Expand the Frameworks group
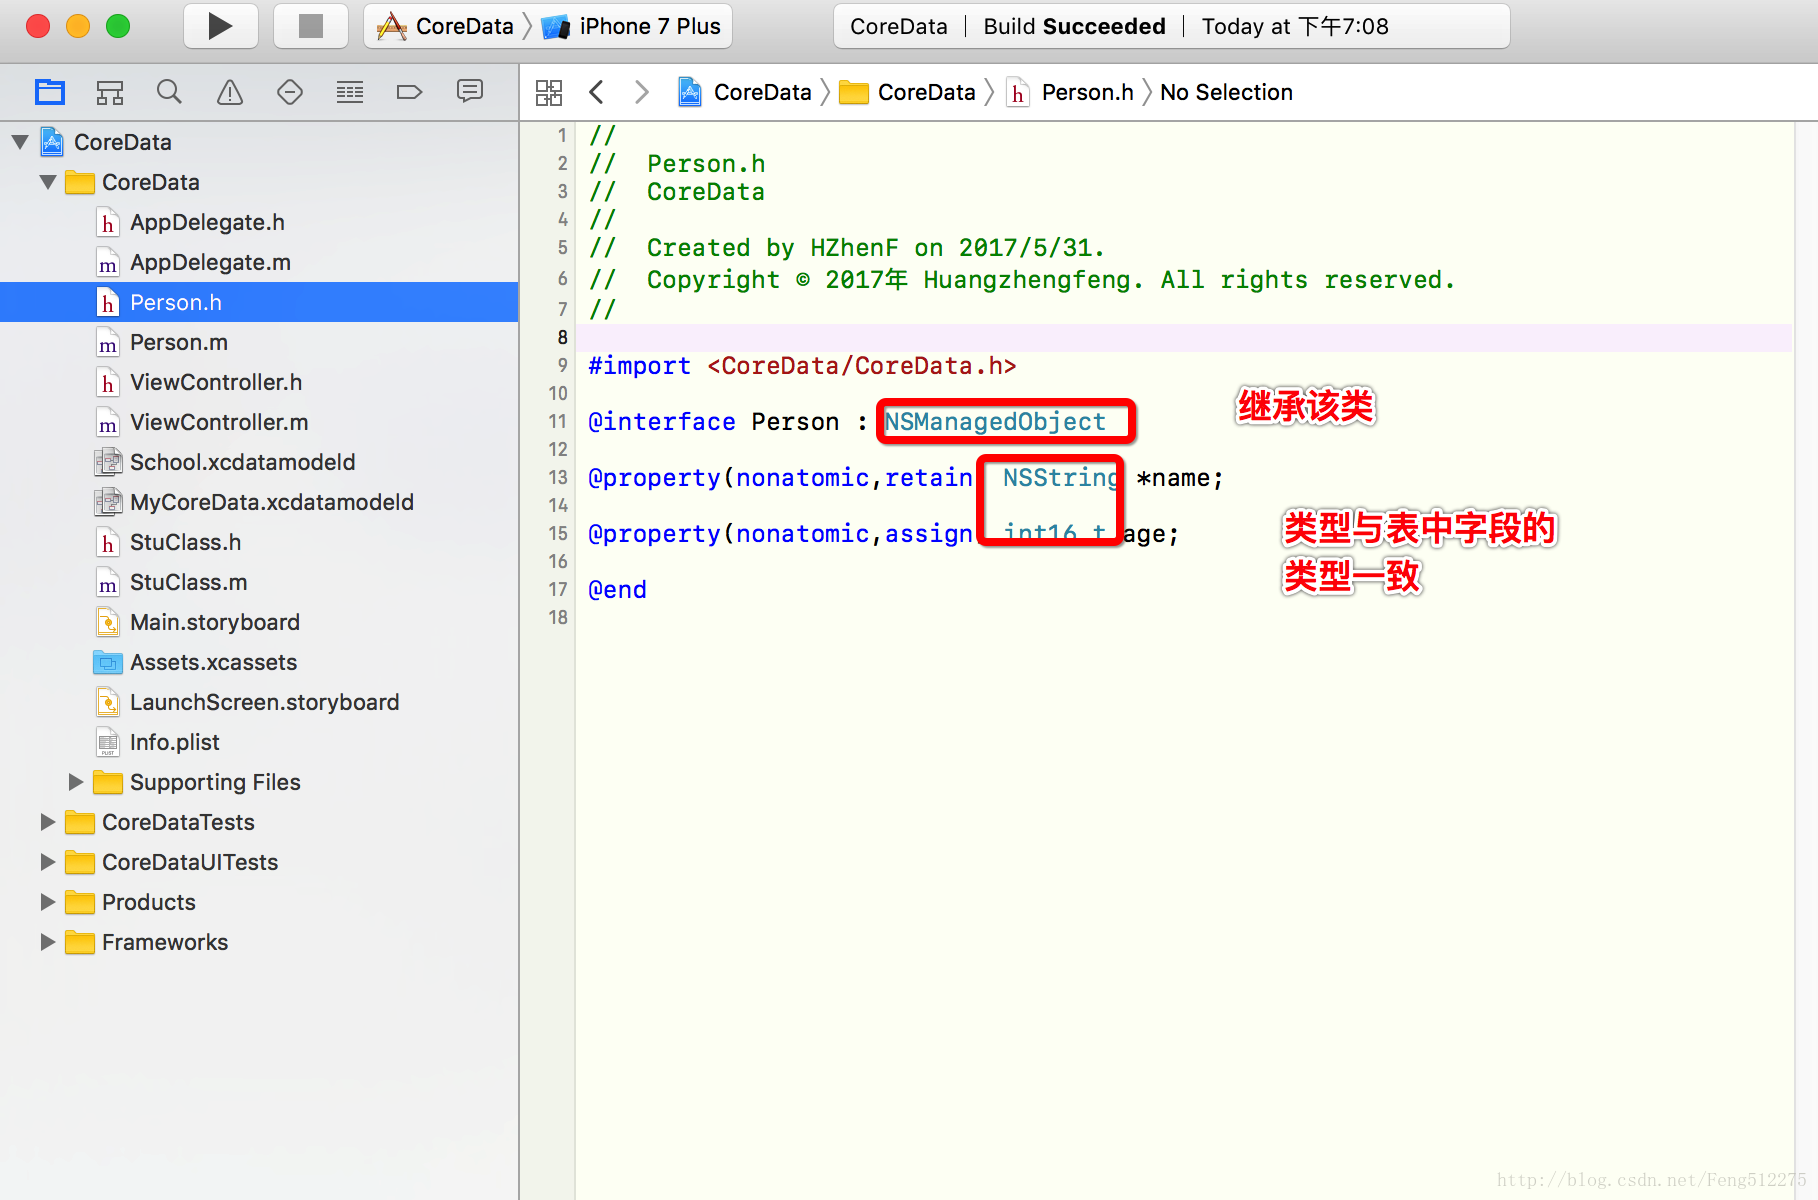Viewport: 1818px width, 1200px height. (48, 942)
